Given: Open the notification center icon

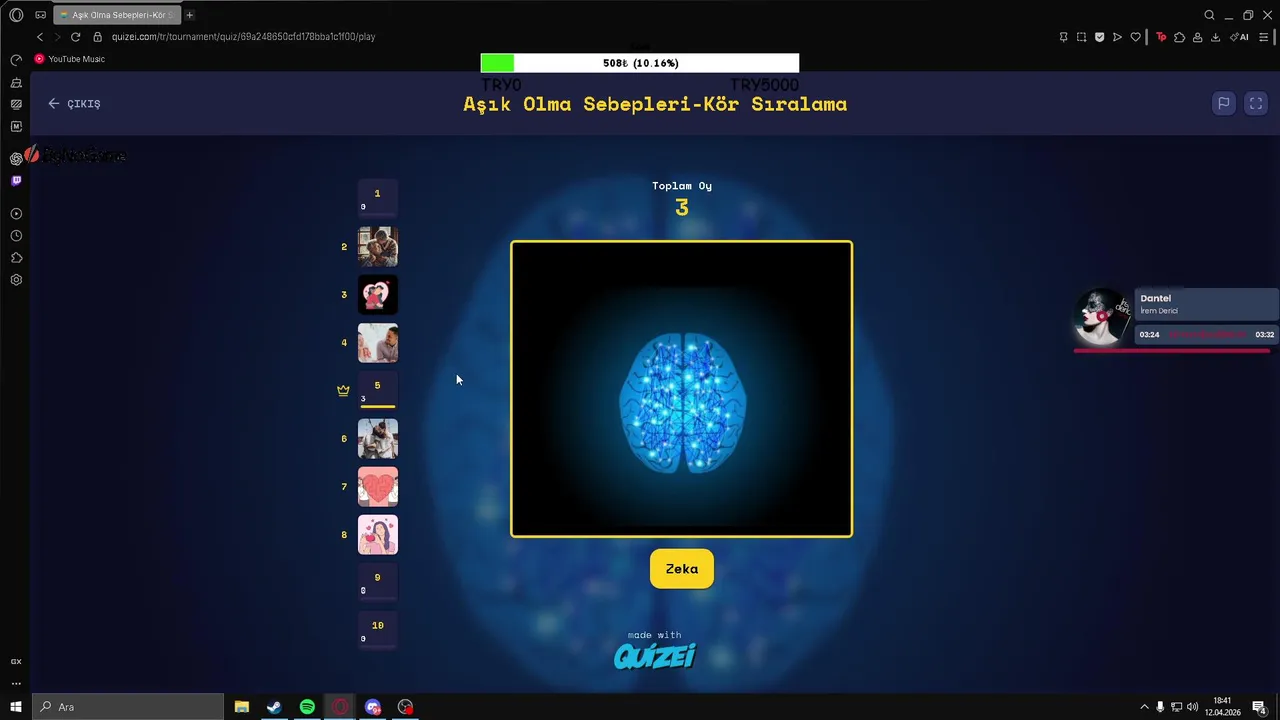Looking at the screenshot, I should [1259, 707].
